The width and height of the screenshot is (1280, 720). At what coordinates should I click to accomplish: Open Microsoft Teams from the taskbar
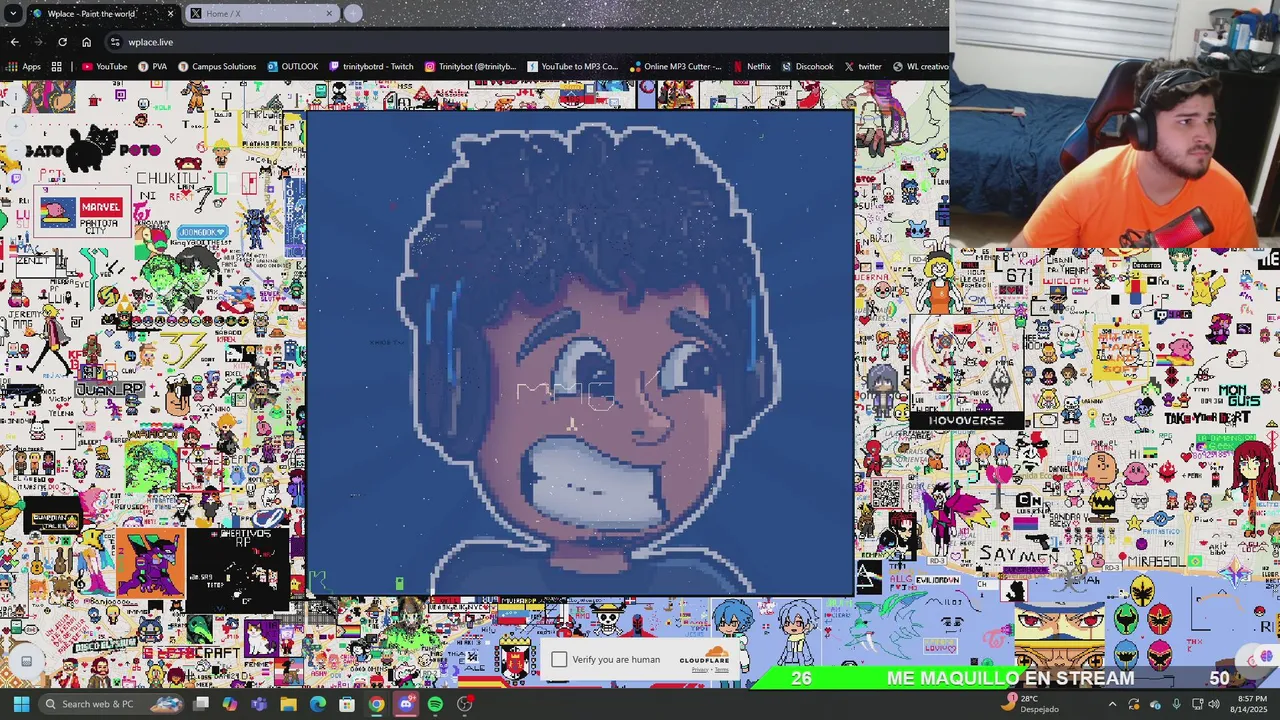pyautogui.click(x=259, y=704)
